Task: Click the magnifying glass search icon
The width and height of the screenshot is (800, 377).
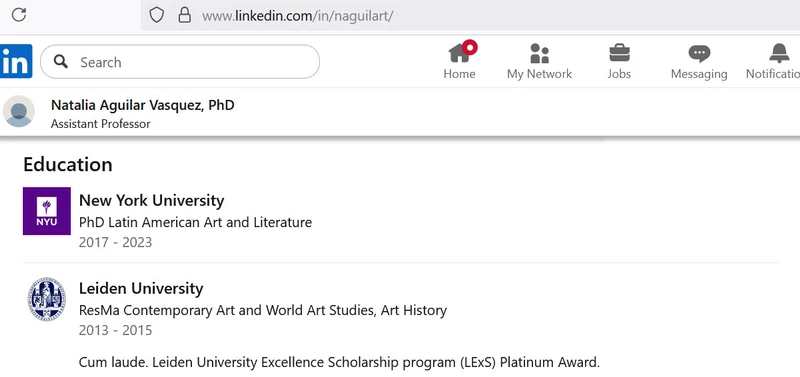Action: point(61,62)
